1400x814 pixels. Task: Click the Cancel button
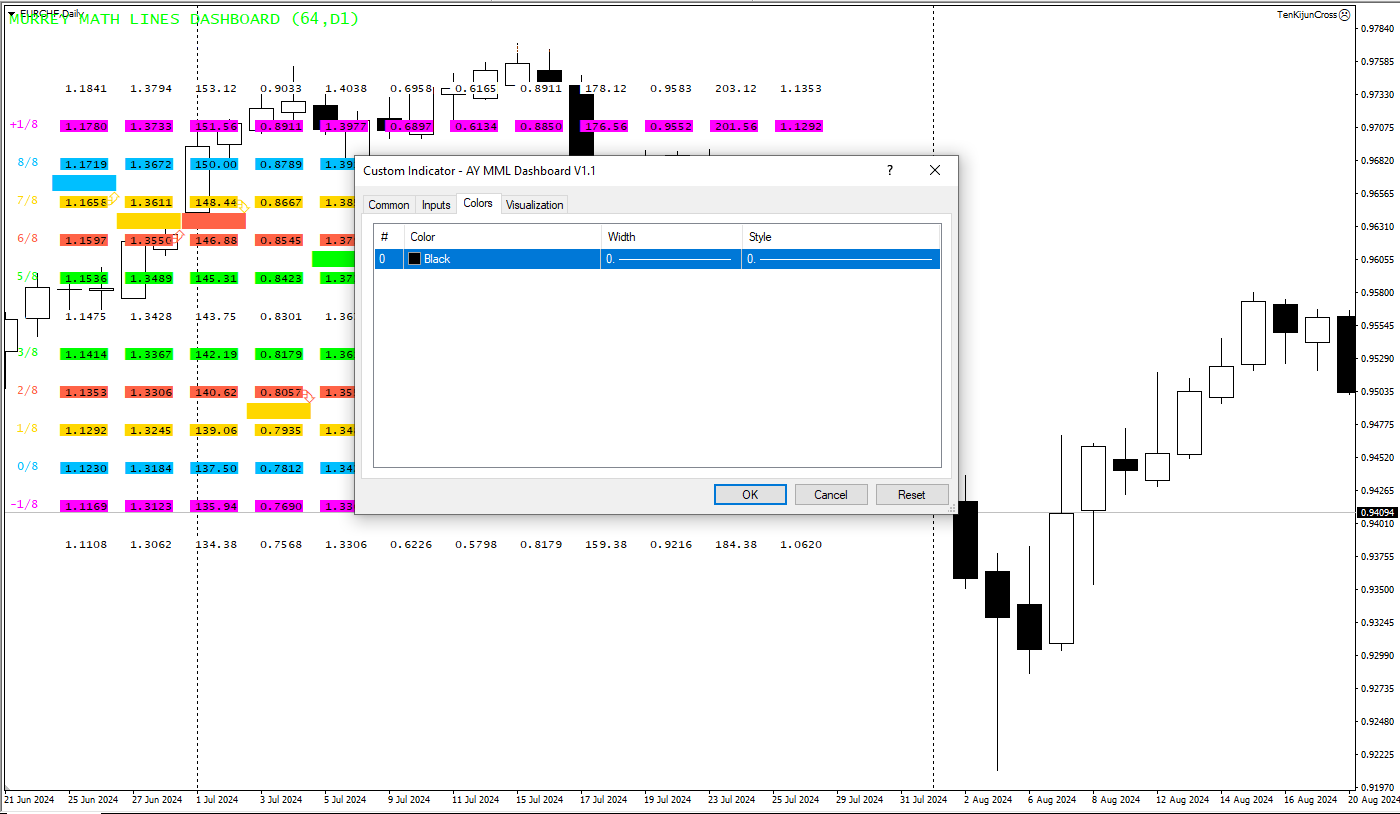click(831, 494)
